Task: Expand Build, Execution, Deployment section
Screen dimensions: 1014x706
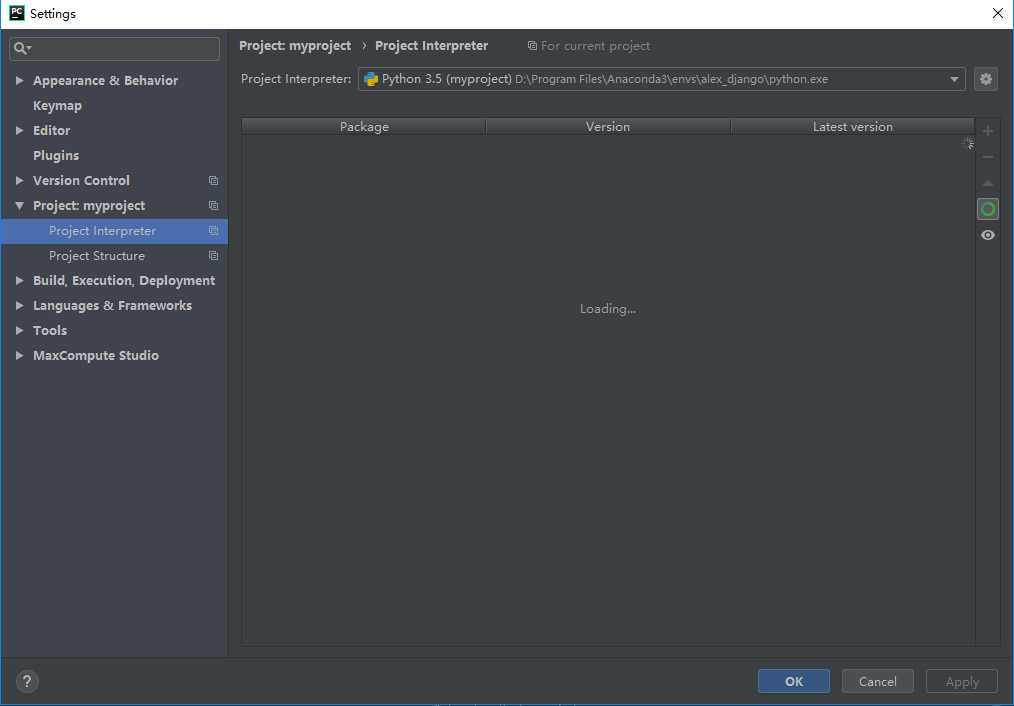Action: coord(19,281)
